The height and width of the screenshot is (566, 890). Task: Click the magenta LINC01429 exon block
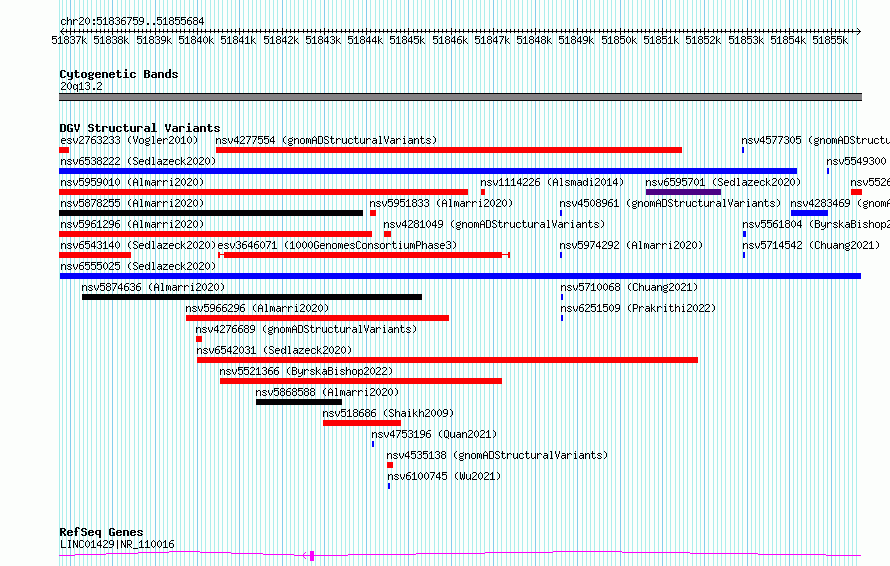pos(312,556)
